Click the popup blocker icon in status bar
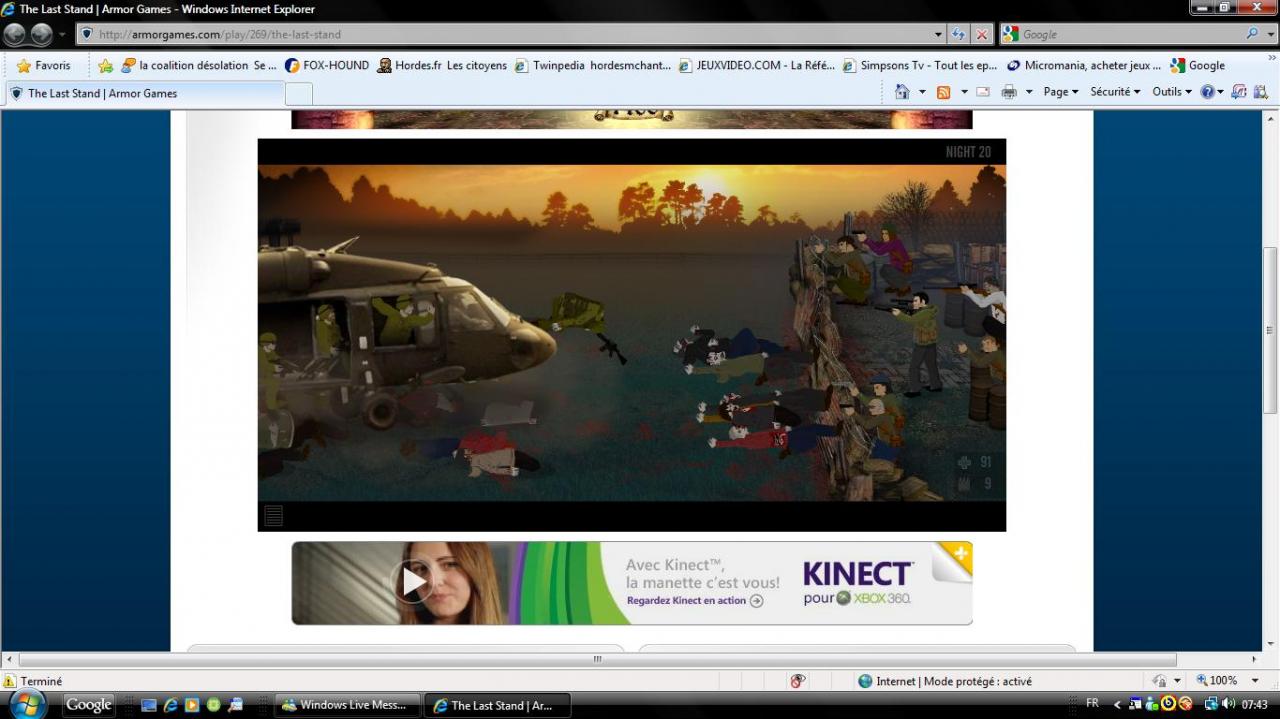 [797, 681]
